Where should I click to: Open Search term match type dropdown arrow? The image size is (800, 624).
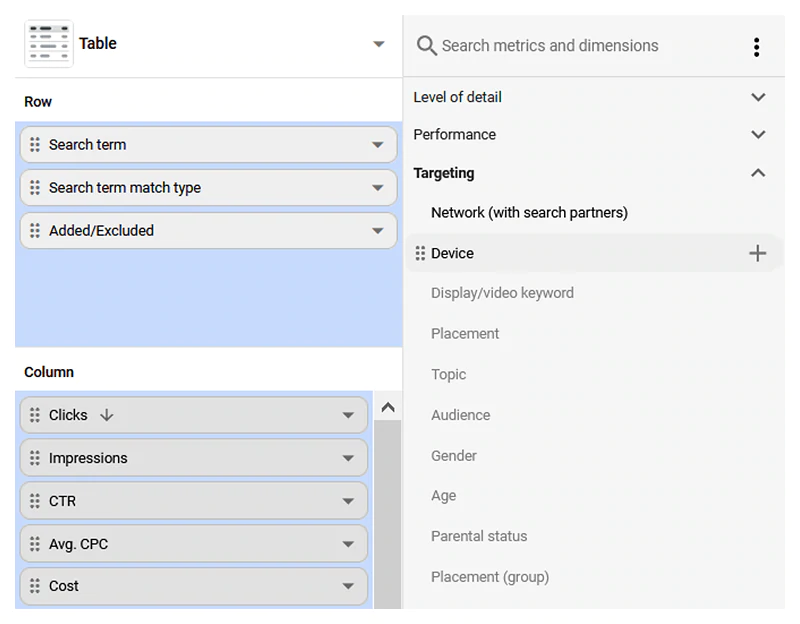pyautogui.click(x=377, y=188)
